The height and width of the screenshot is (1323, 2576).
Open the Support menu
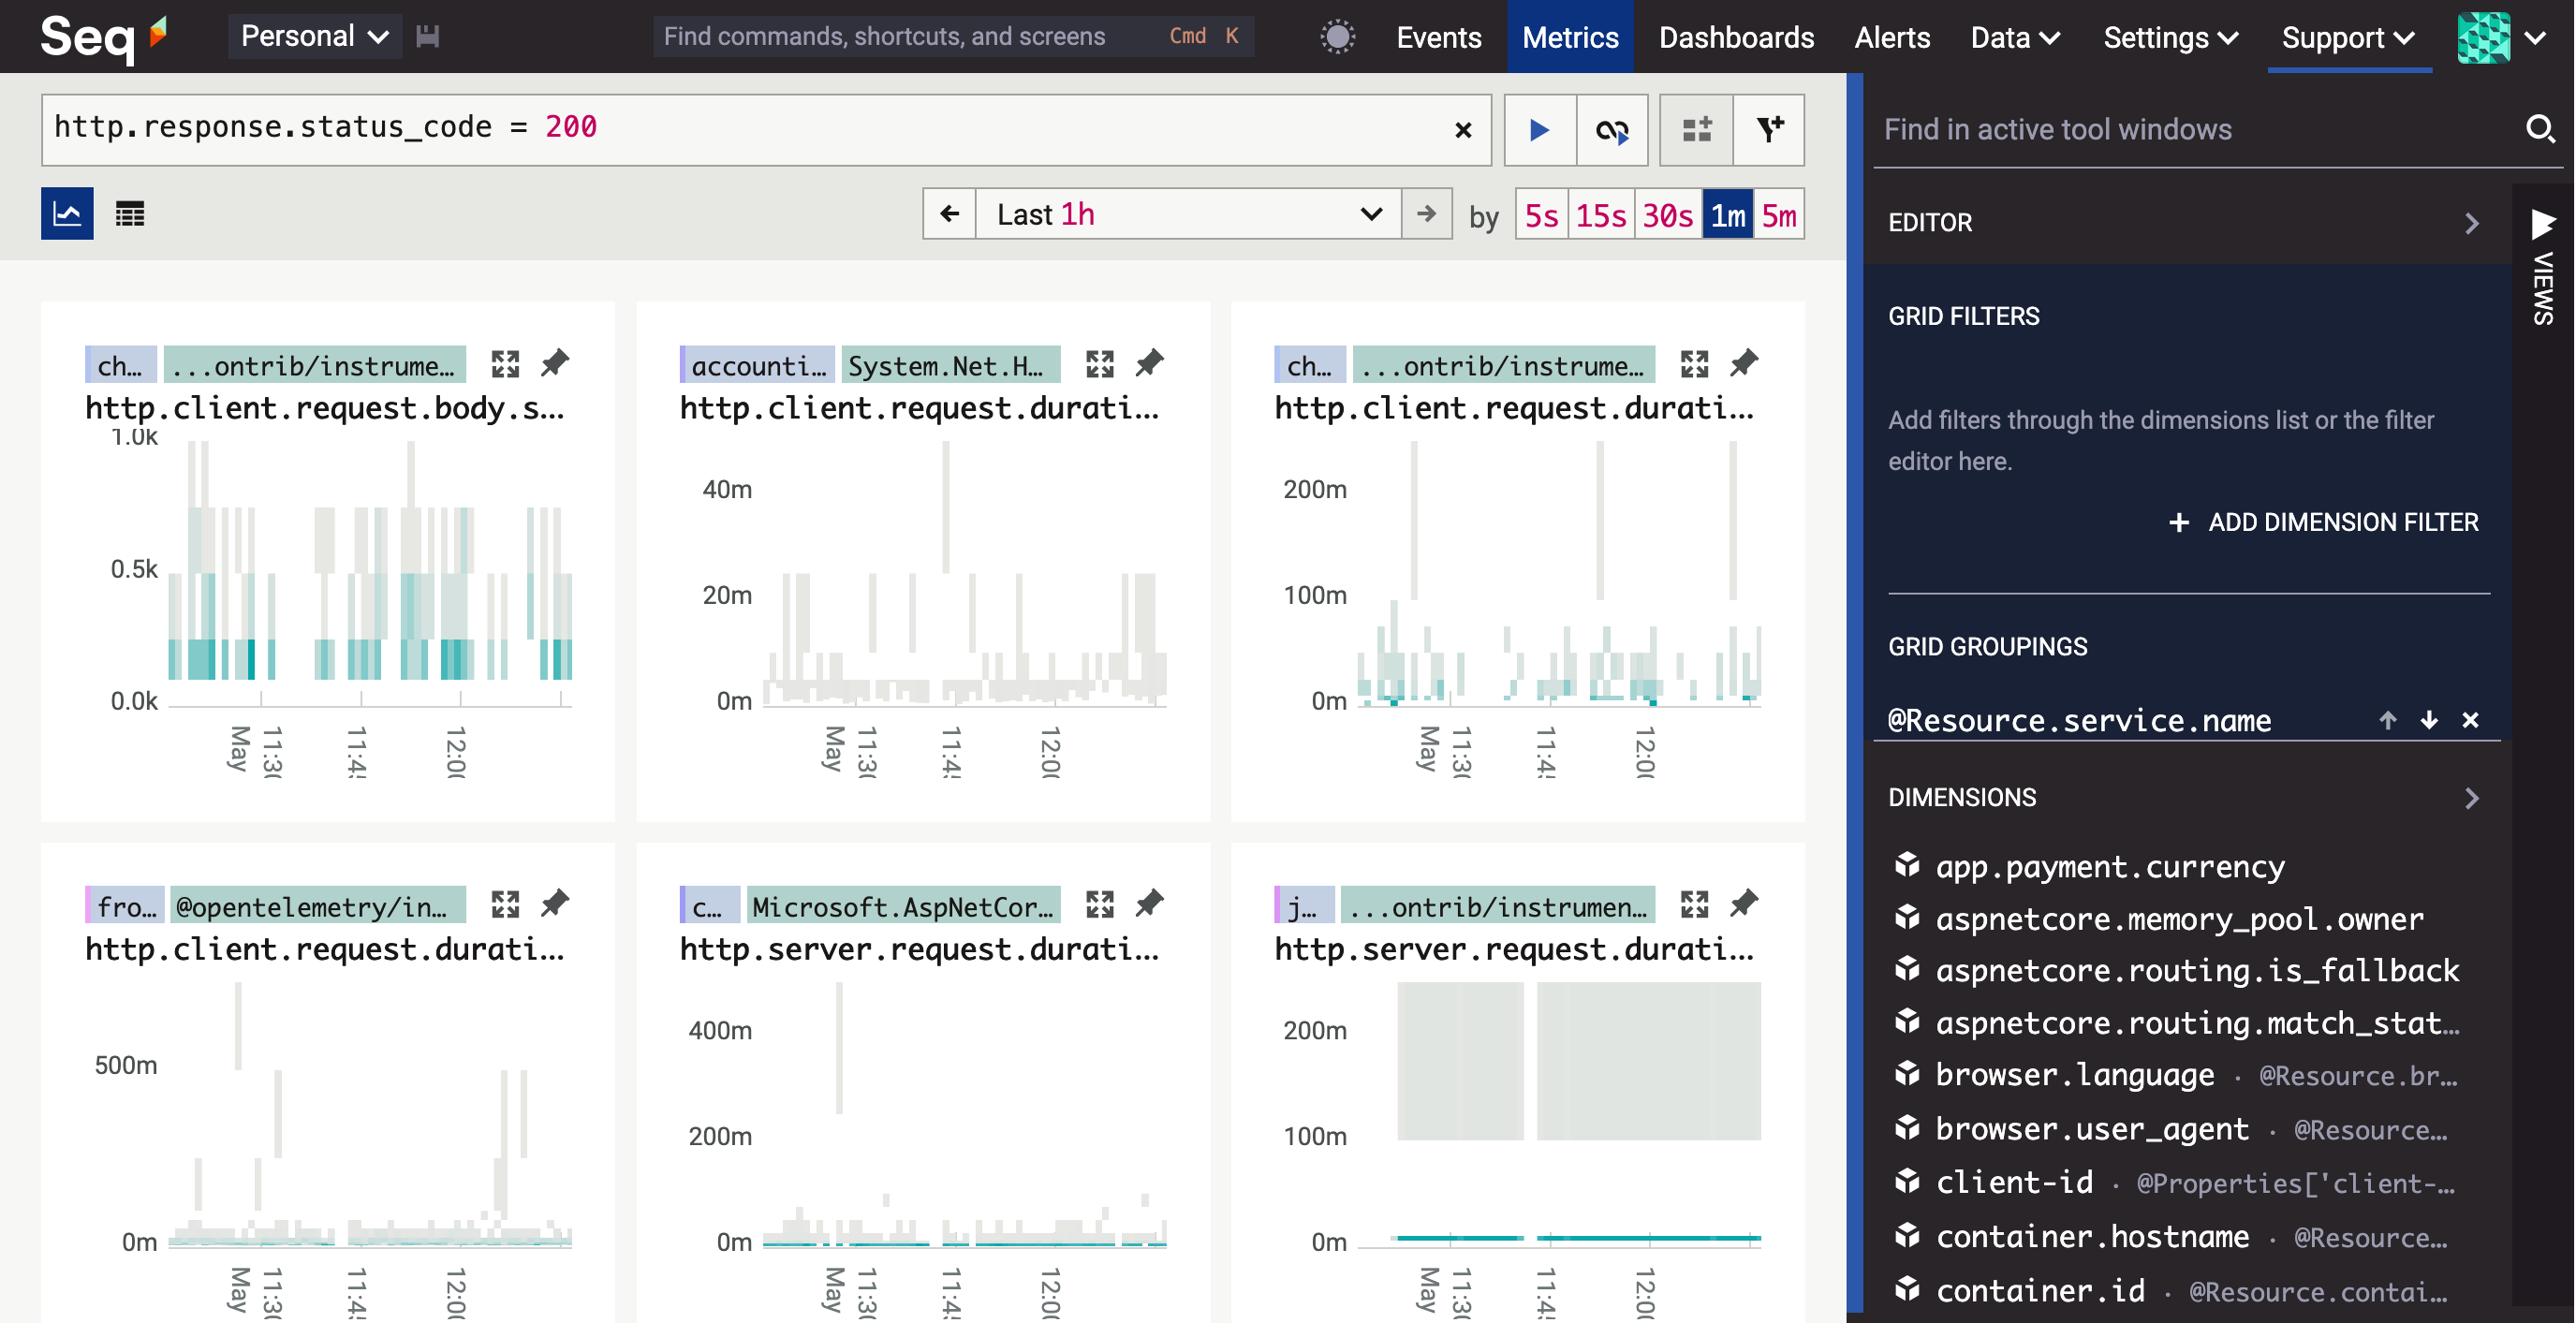(x=2348, y=37)
